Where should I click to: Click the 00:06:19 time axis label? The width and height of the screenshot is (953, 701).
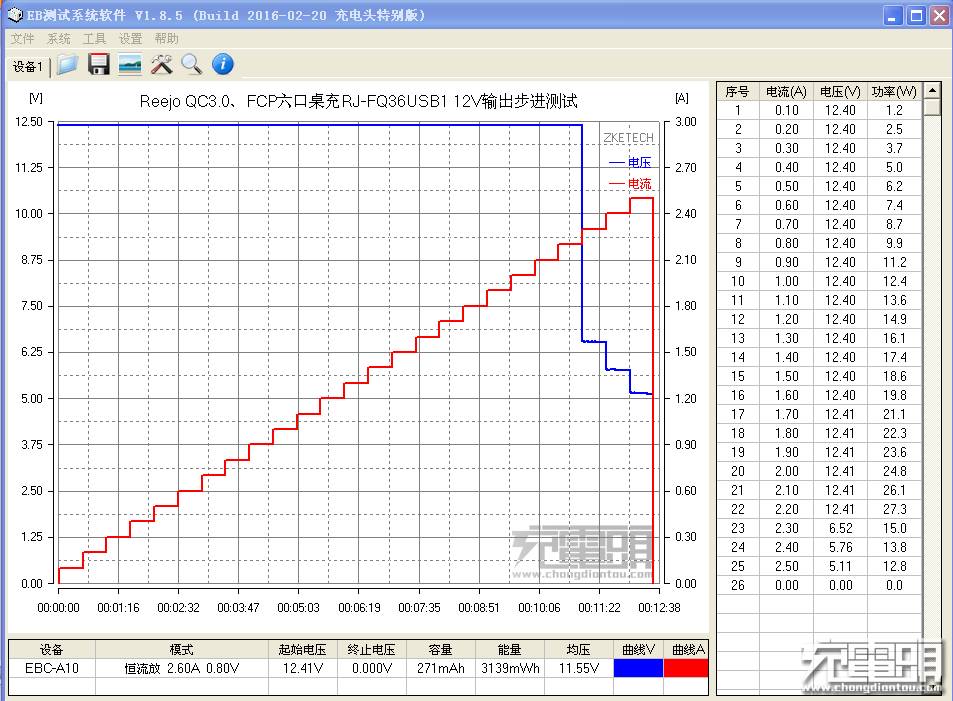click(x=359, y=607)
